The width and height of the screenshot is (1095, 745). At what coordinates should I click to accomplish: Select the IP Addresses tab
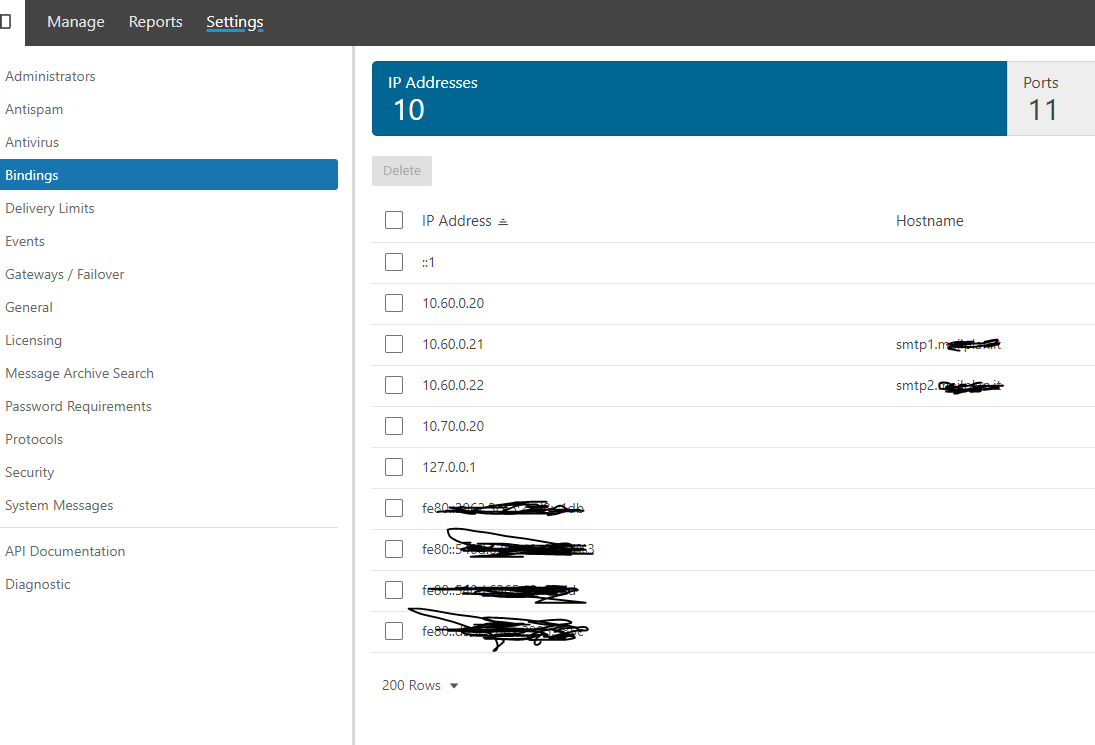(689, 98)
